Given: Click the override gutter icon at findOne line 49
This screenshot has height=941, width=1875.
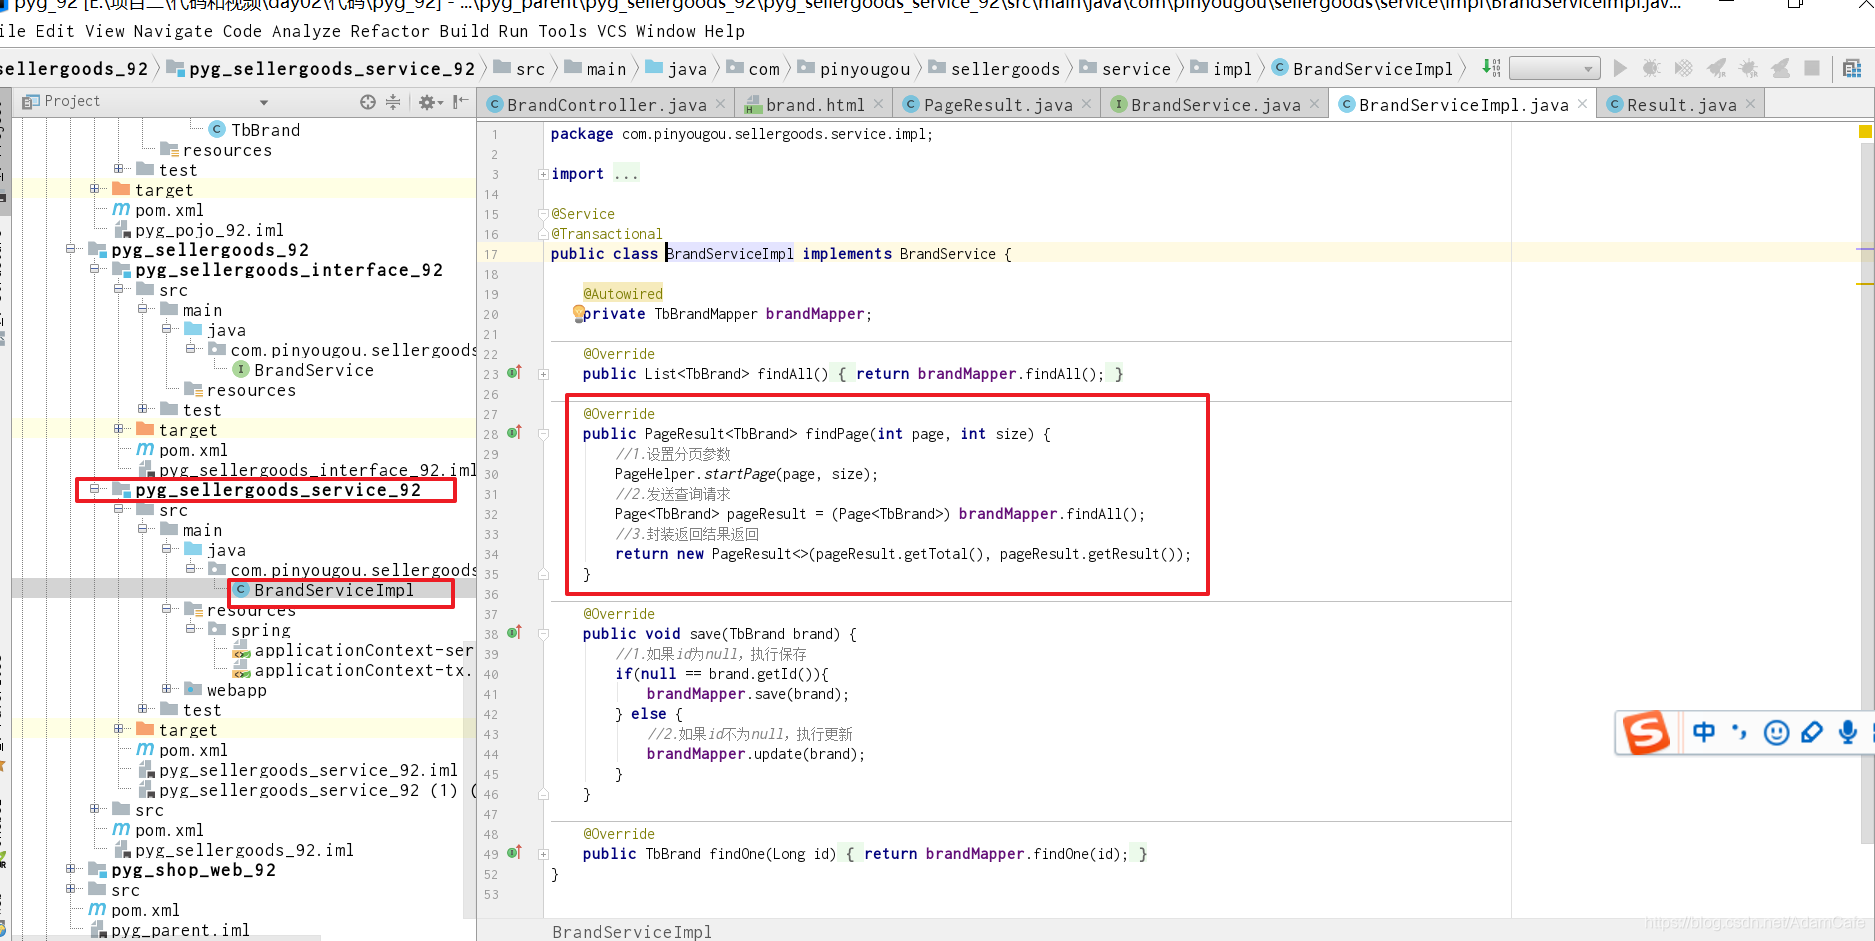Looking at the screenshot, I should point(514,852).
